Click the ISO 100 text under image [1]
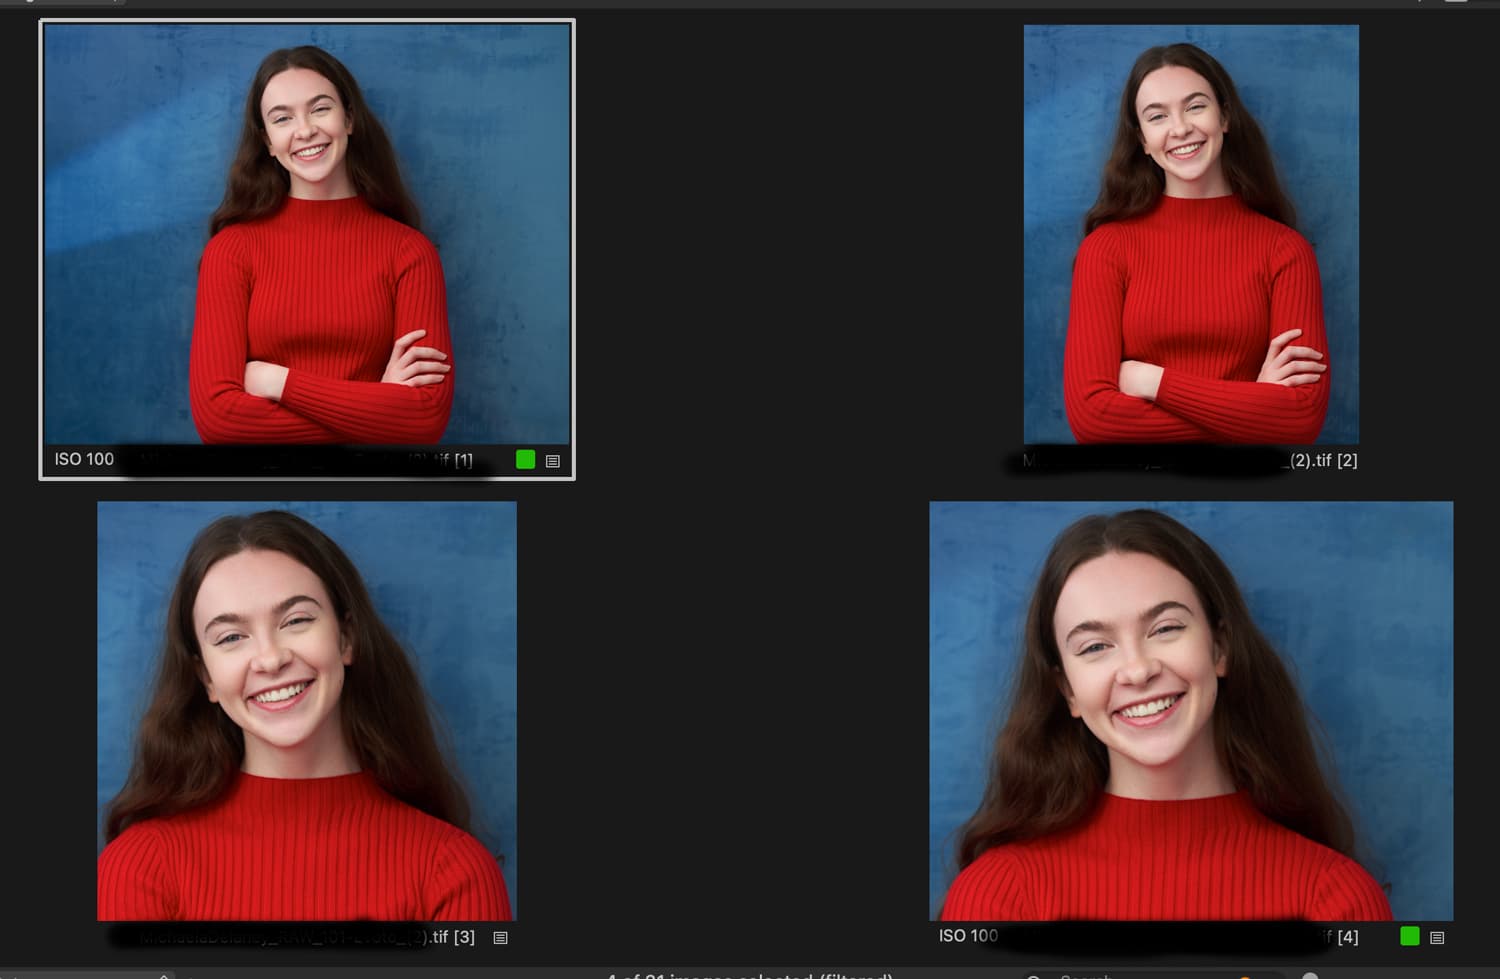The image size is (1500, 979). pyautogui.click(x=84, y=459)
